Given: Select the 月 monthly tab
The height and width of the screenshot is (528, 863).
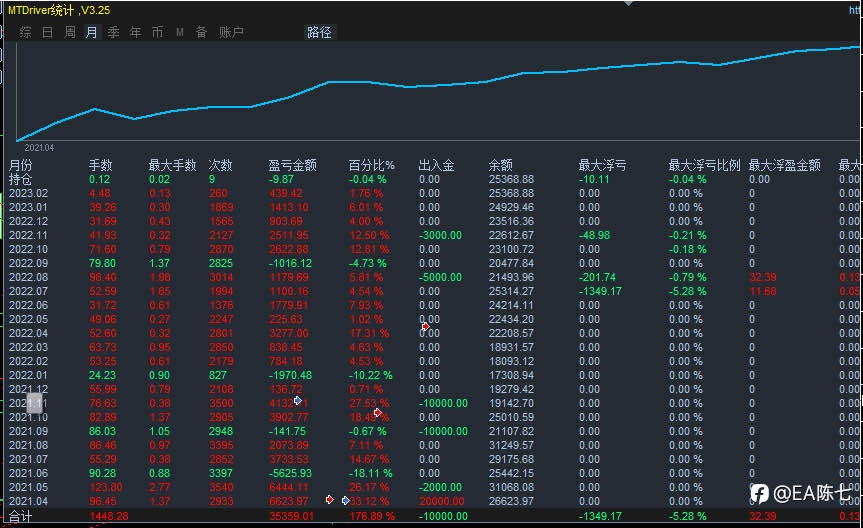Looking at the screenshot, I should [91, 32].
